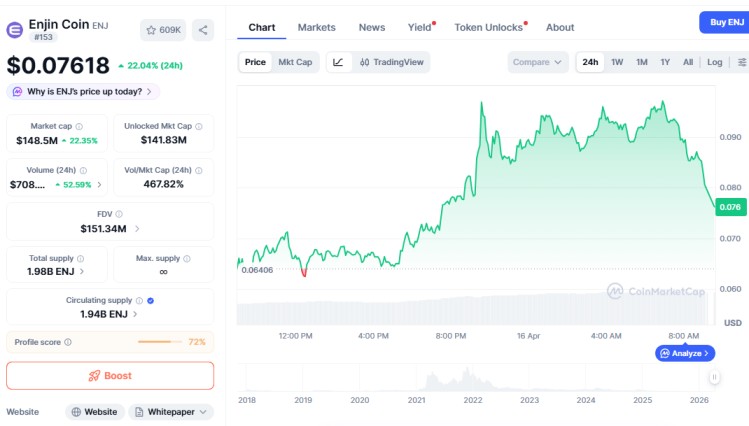This screenshot has width=749, height=426.
Task: Switch to the TradingView chart mode
Action: coord(392,62)
